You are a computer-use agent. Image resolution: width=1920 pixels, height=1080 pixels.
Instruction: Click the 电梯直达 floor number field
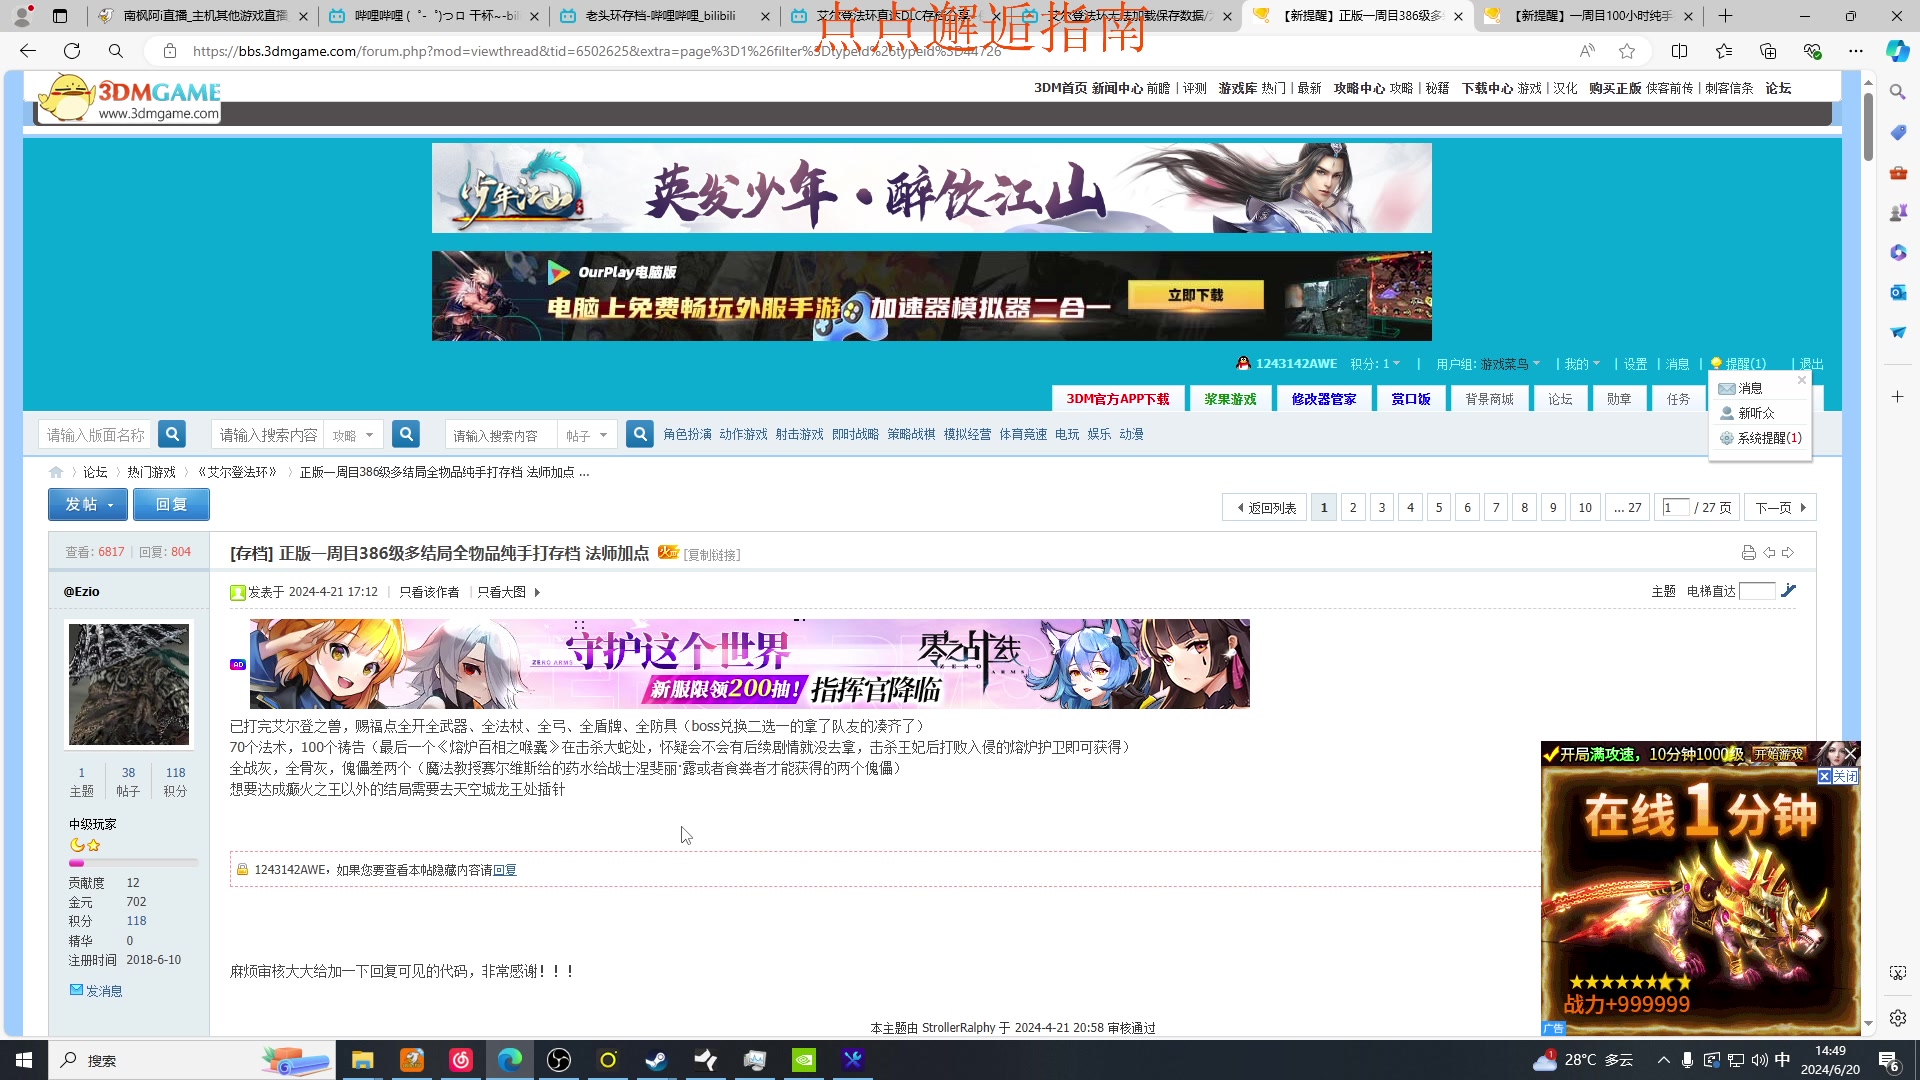(1757, 591)
